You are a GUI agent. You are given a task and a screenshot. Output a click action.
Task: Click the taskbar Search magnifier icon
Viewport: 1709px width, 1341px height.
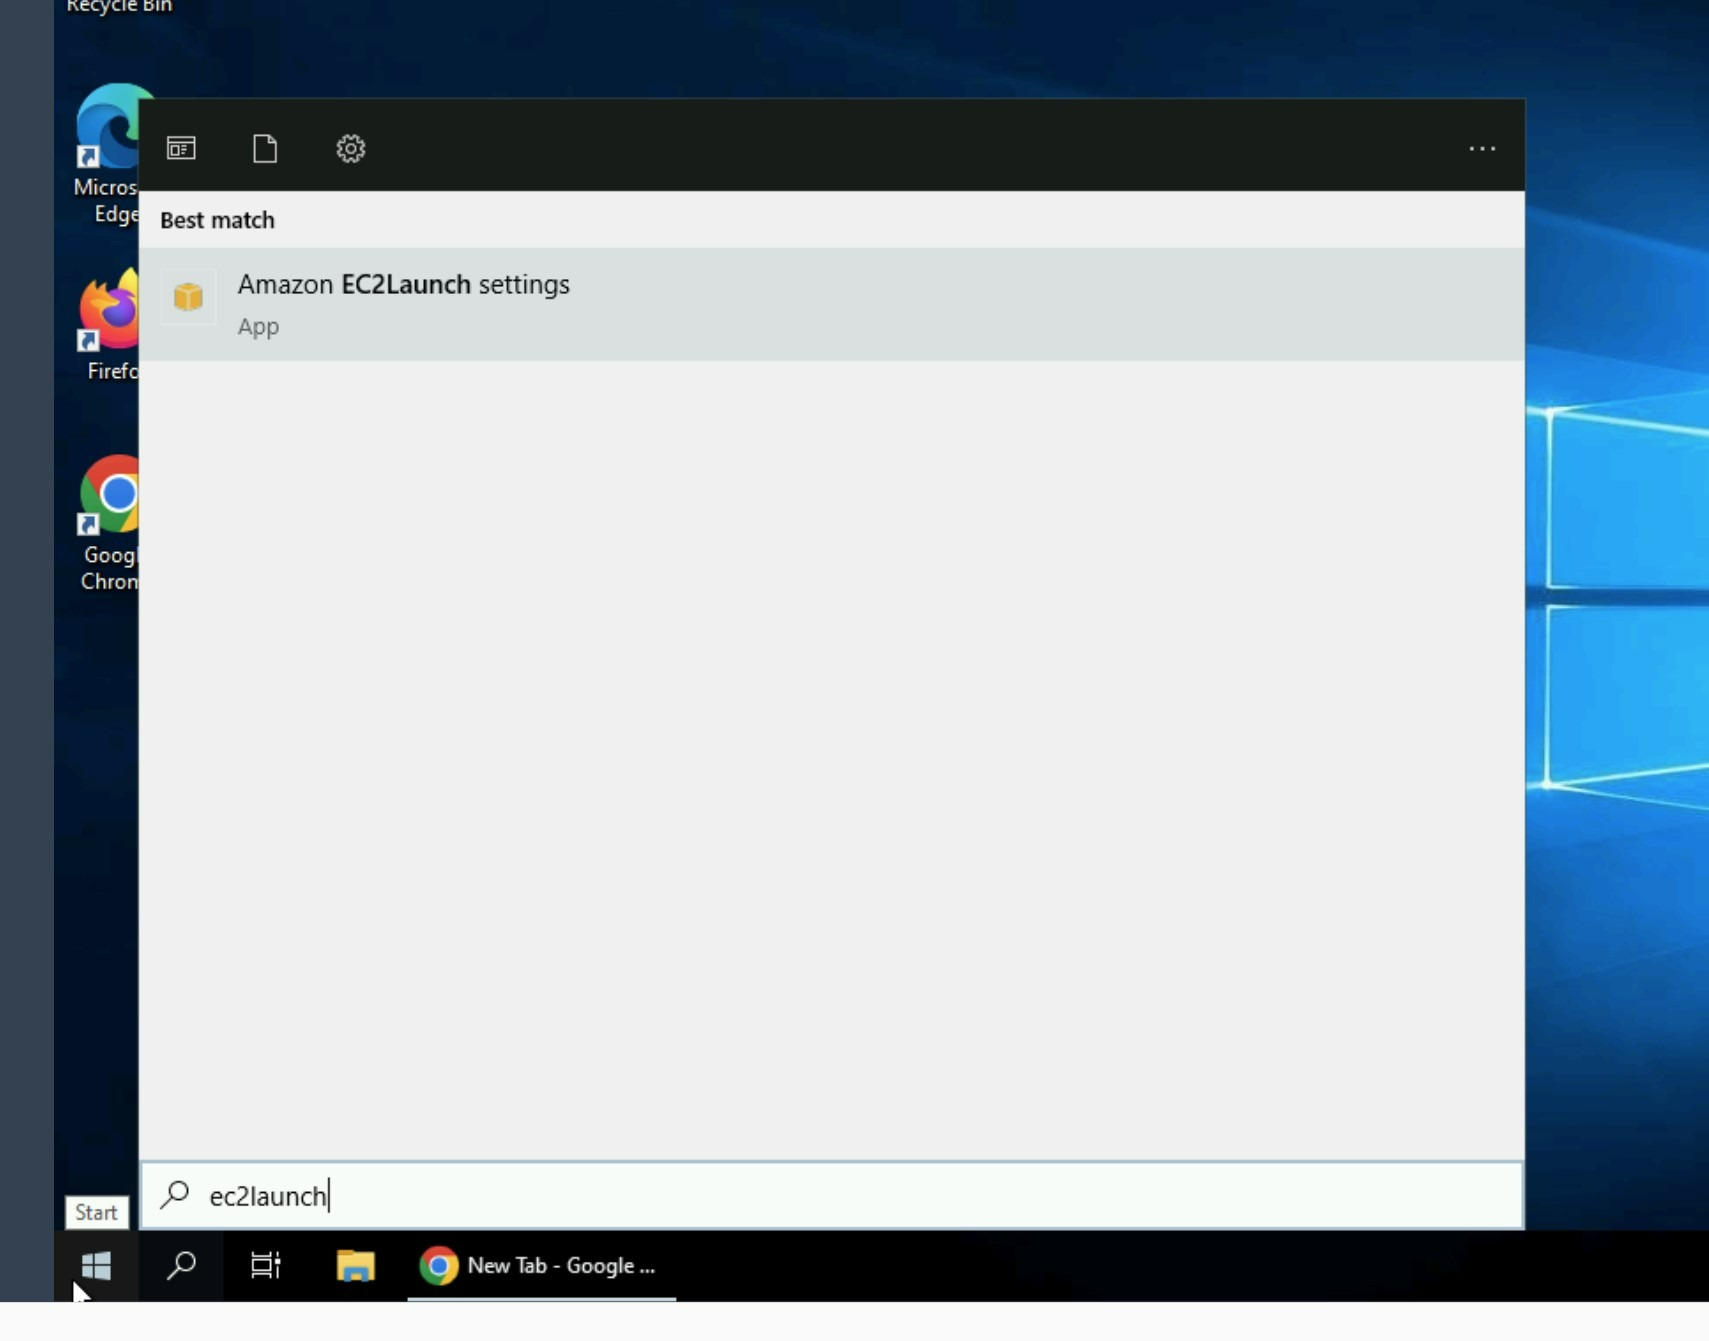(x=181, y=1266)
